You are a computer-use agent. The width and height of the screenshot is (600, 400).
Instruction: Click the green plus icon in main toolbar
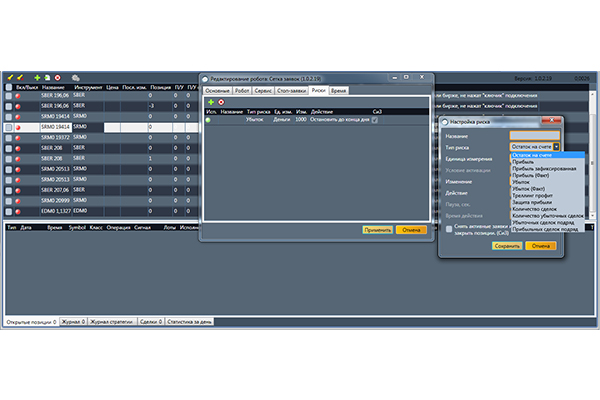(37, 77)
